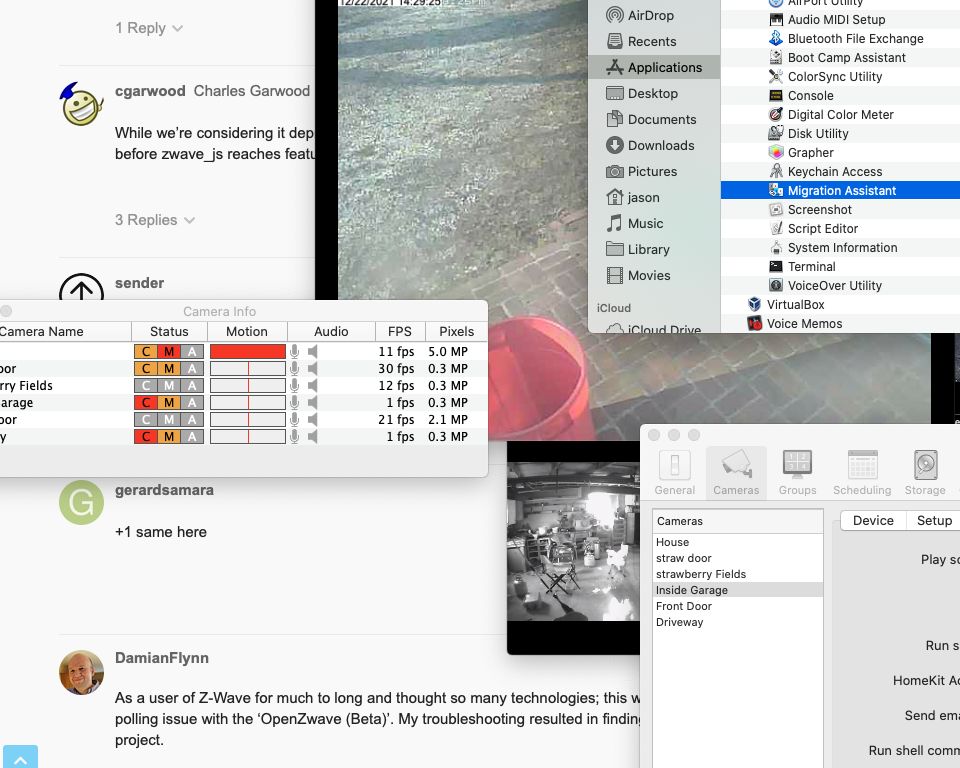Viewport: 960px width, 768px height.
Task: Select strawberry Fields in Cameras list
Action: click(738, 574)
